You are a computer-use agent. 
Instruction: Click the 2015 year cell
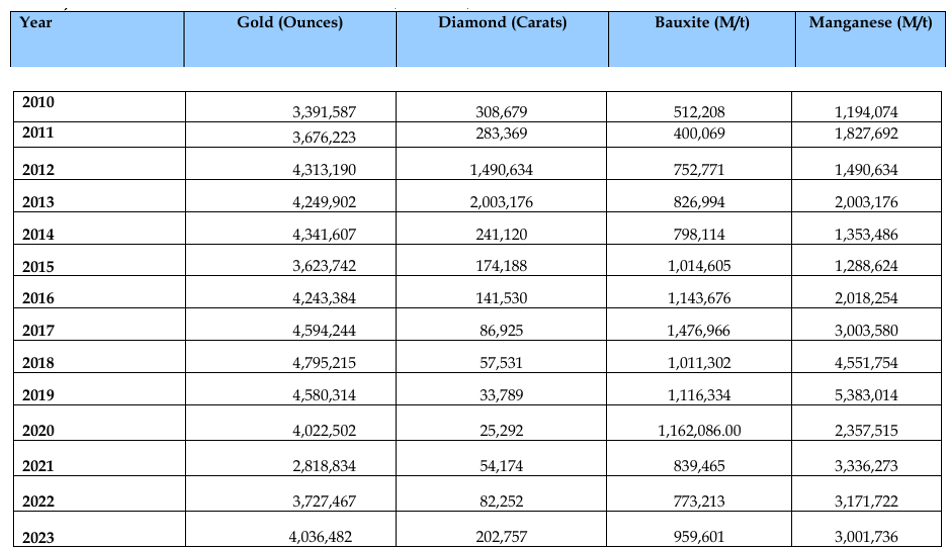[38, 266]
